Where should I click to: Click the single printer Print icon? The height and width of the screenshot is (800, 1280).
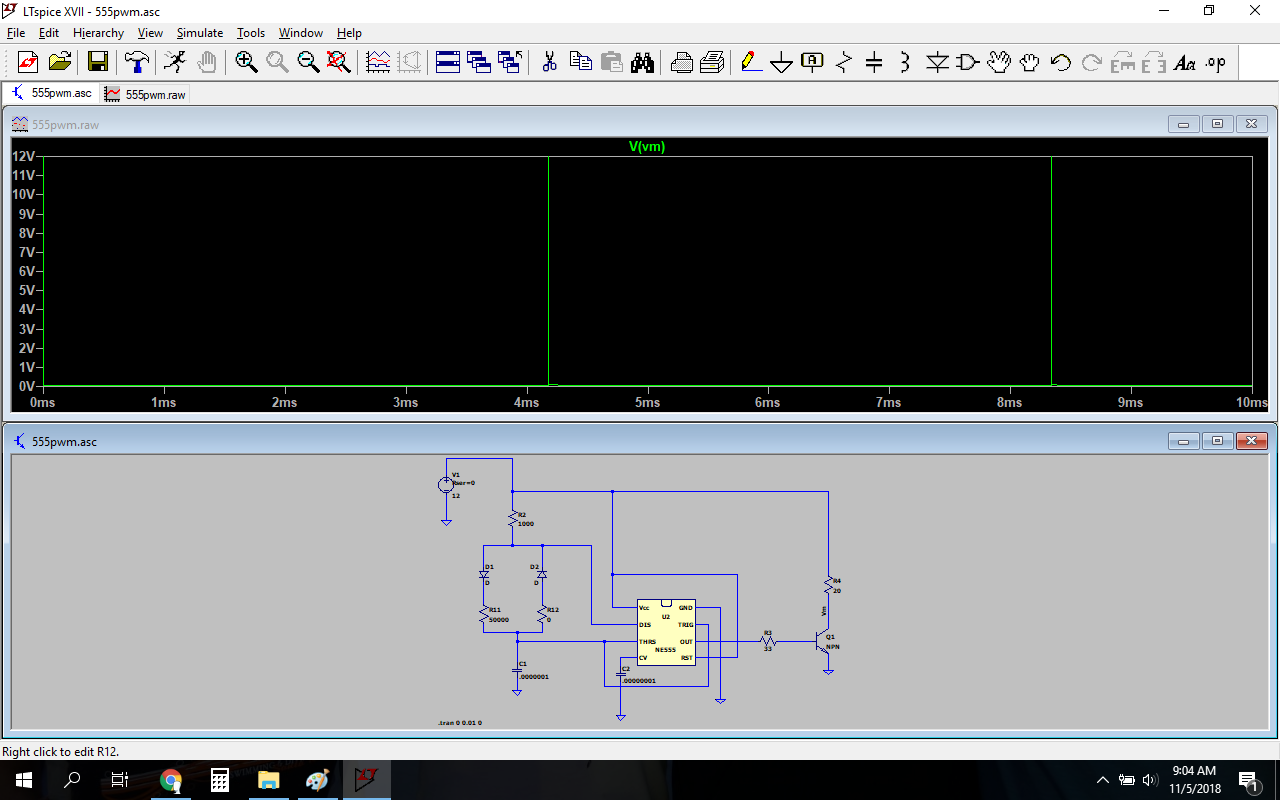(681, 62)
